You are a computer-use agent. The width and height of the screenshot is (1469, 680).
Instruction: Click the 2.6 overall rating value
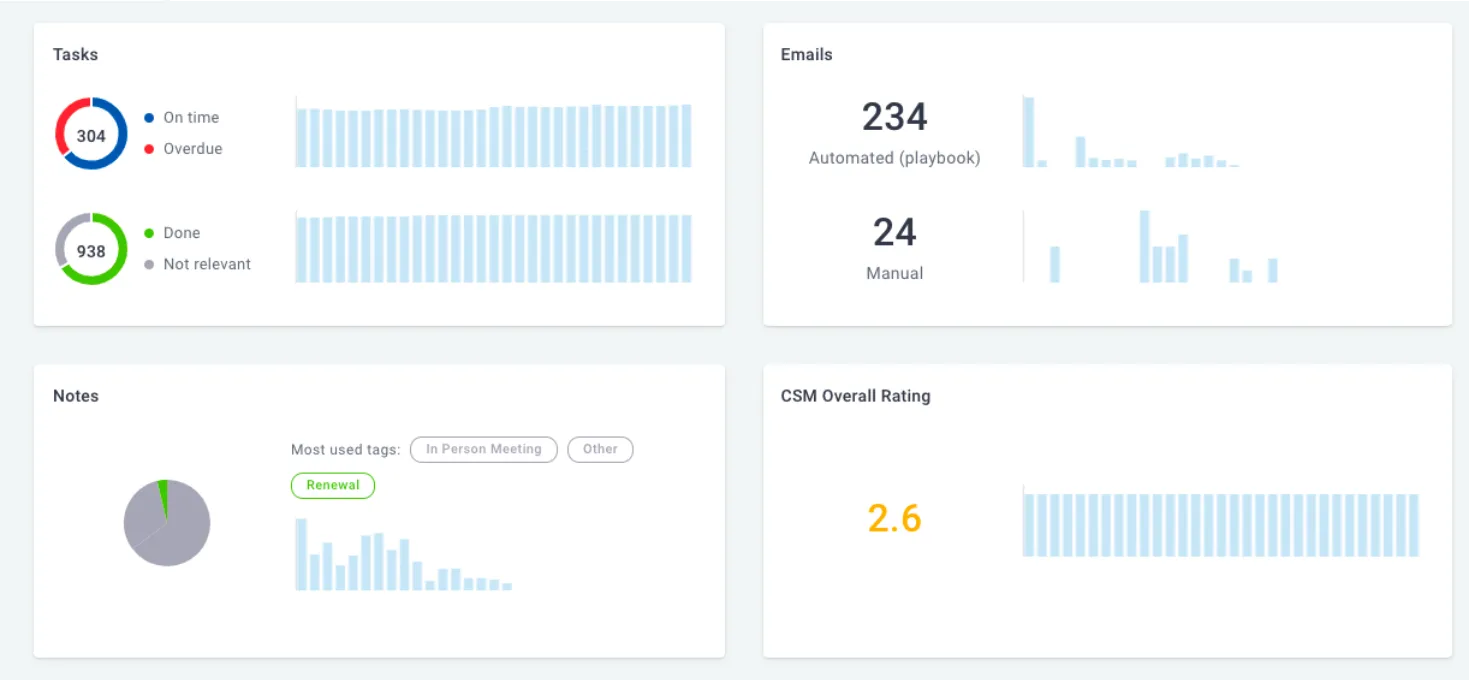pyautogui.click(x=894, y=518)
